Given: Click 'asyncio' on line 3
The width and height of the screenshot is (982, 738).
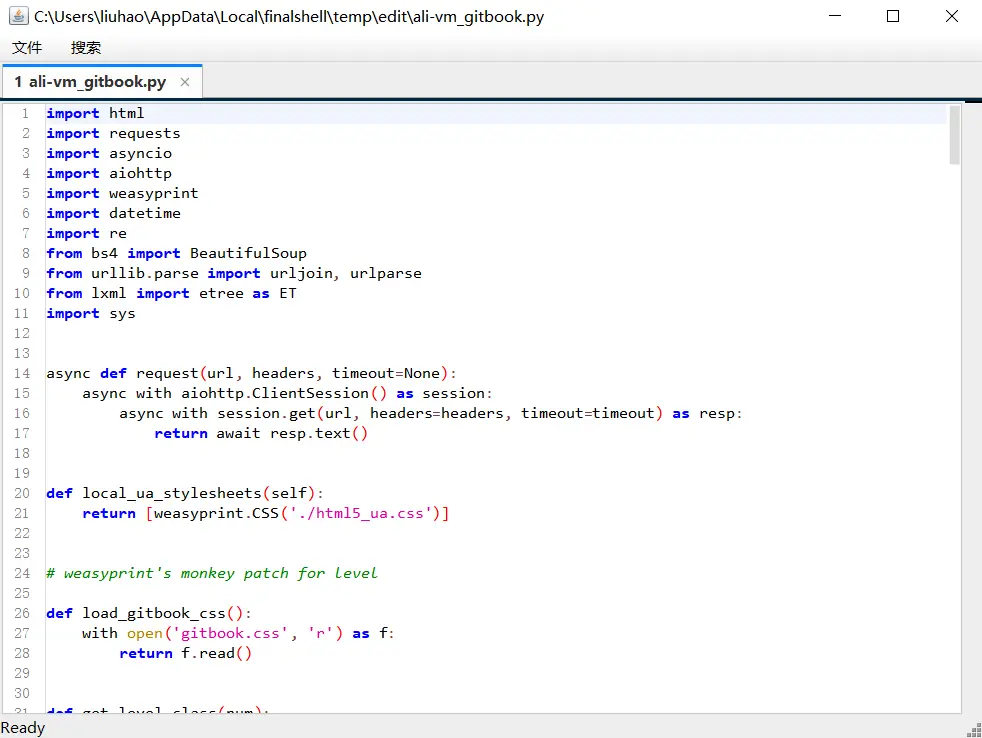Looking at the screenshot, I should pyautogui.click(x=140, y=153).
